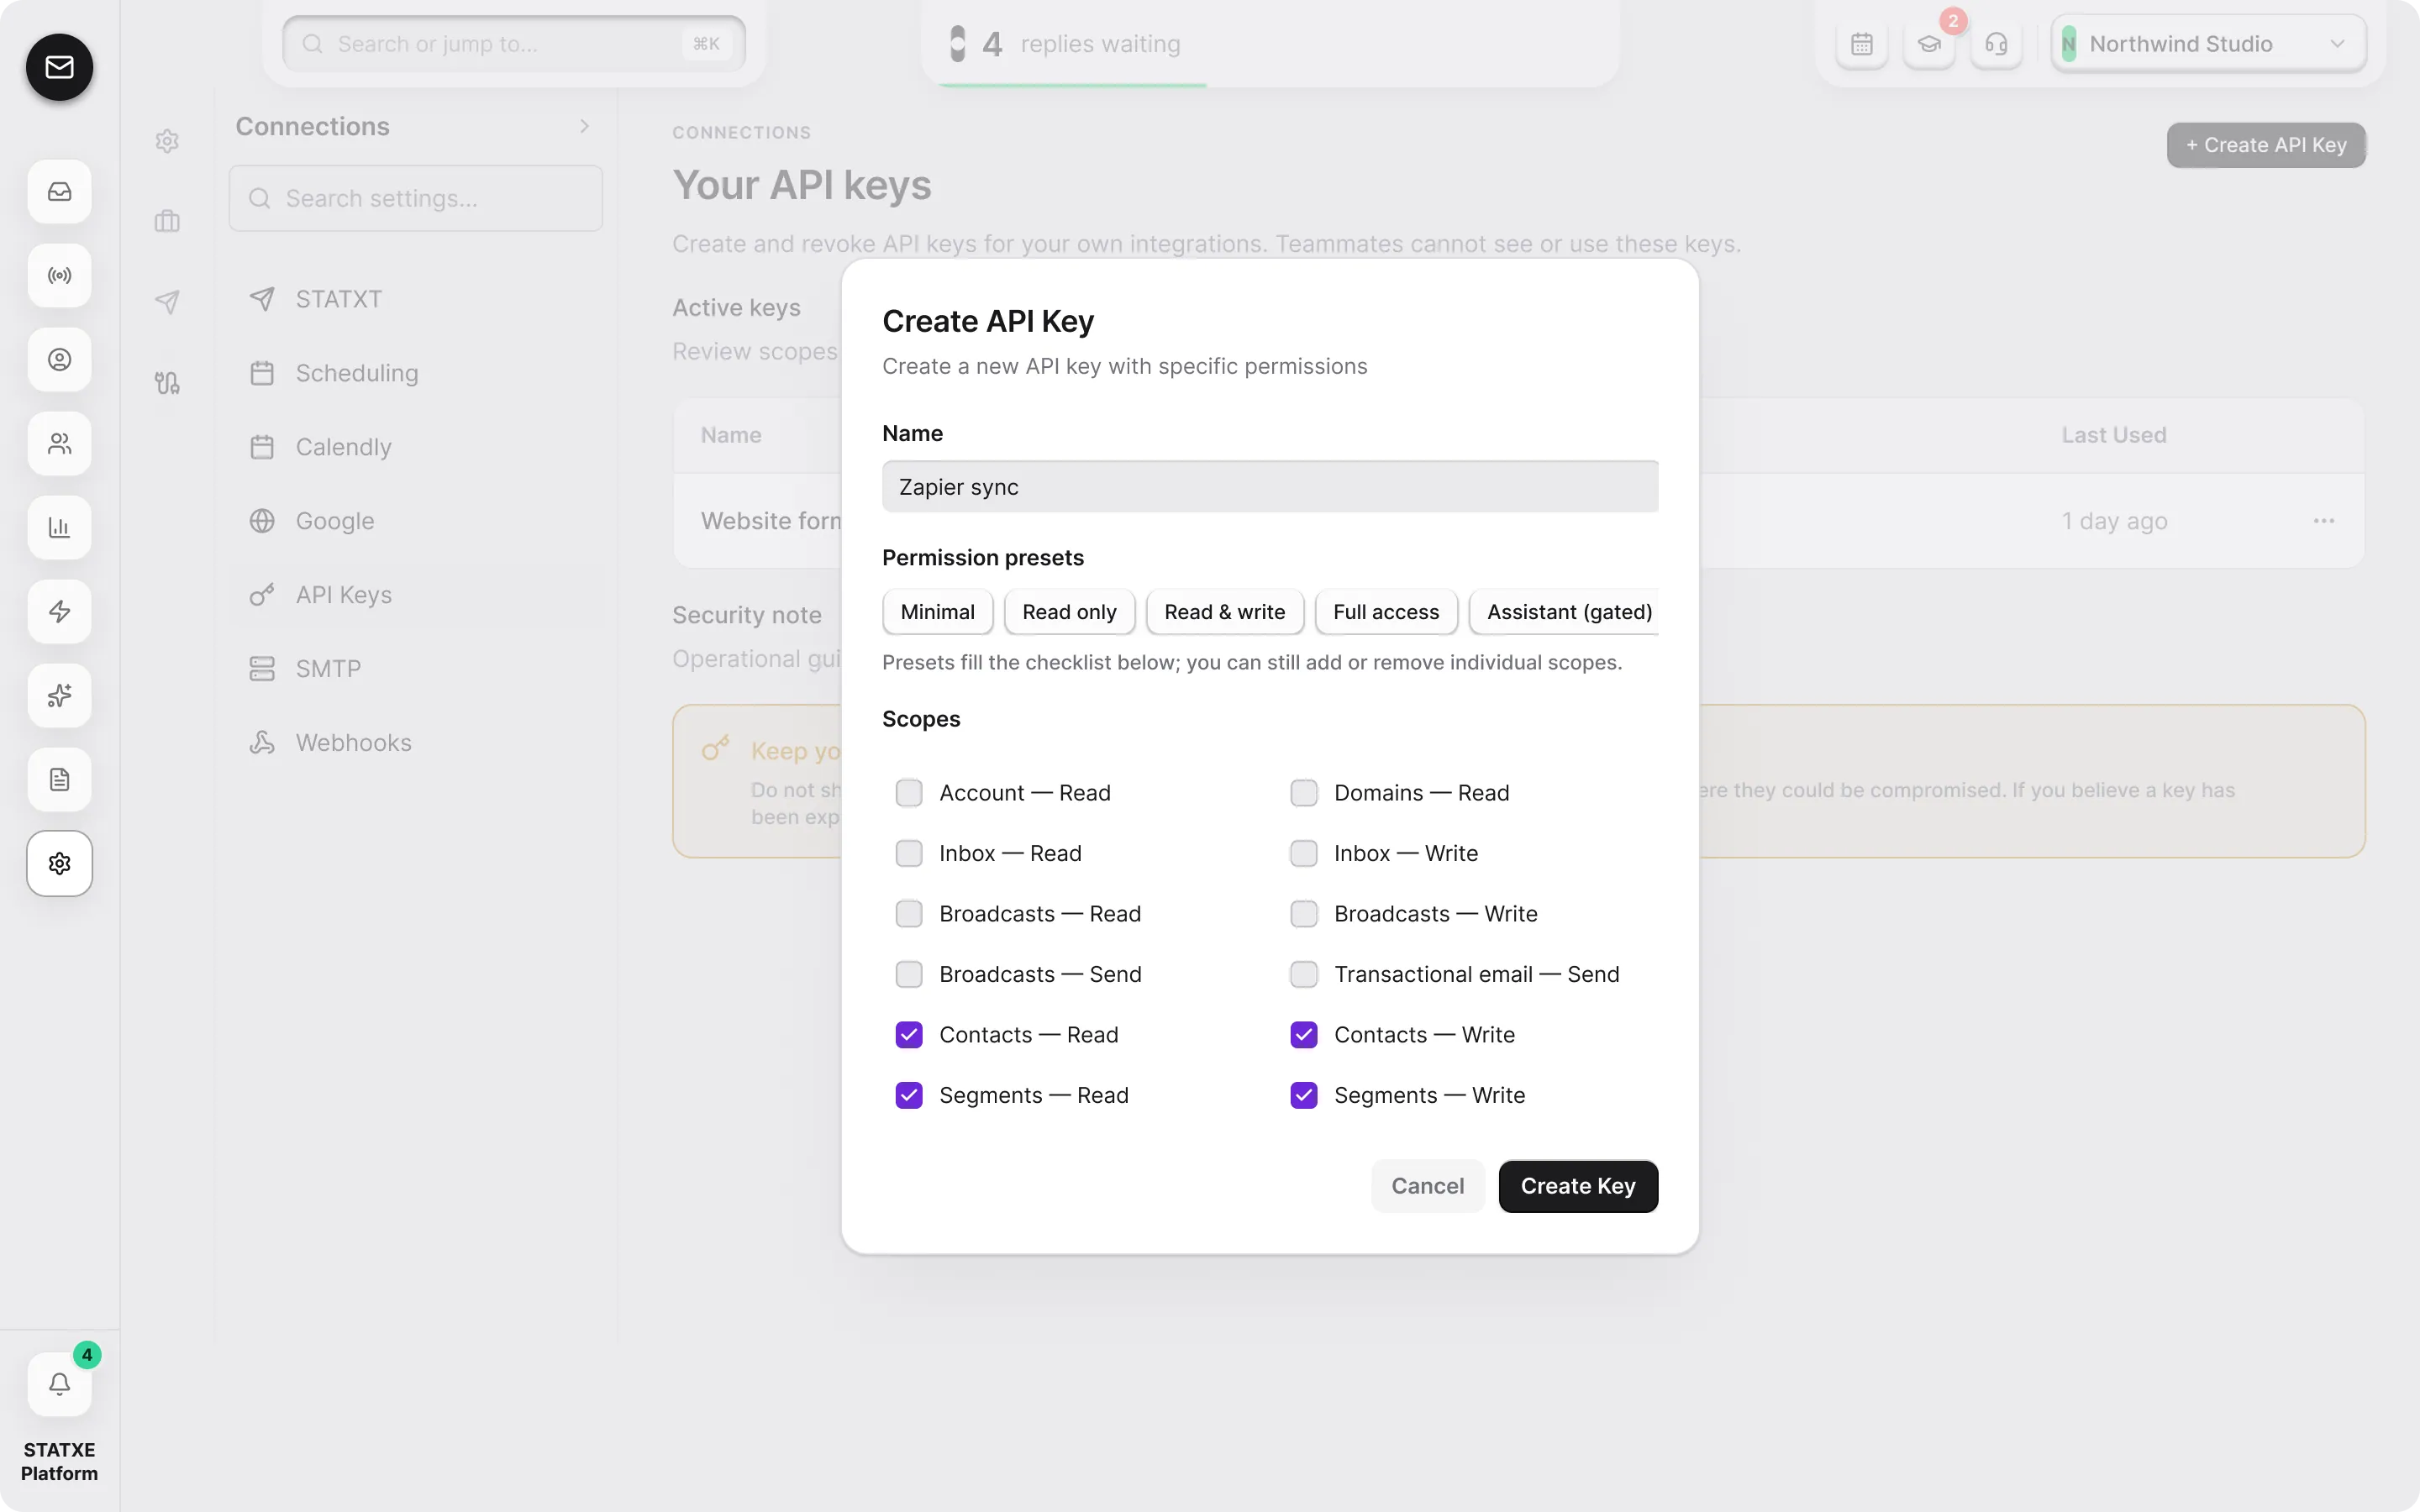The height and width of the screenshot is (1512, 2420).
Task: Open Northwind Studio workspace dropdown
Action: coord(2208,44)
